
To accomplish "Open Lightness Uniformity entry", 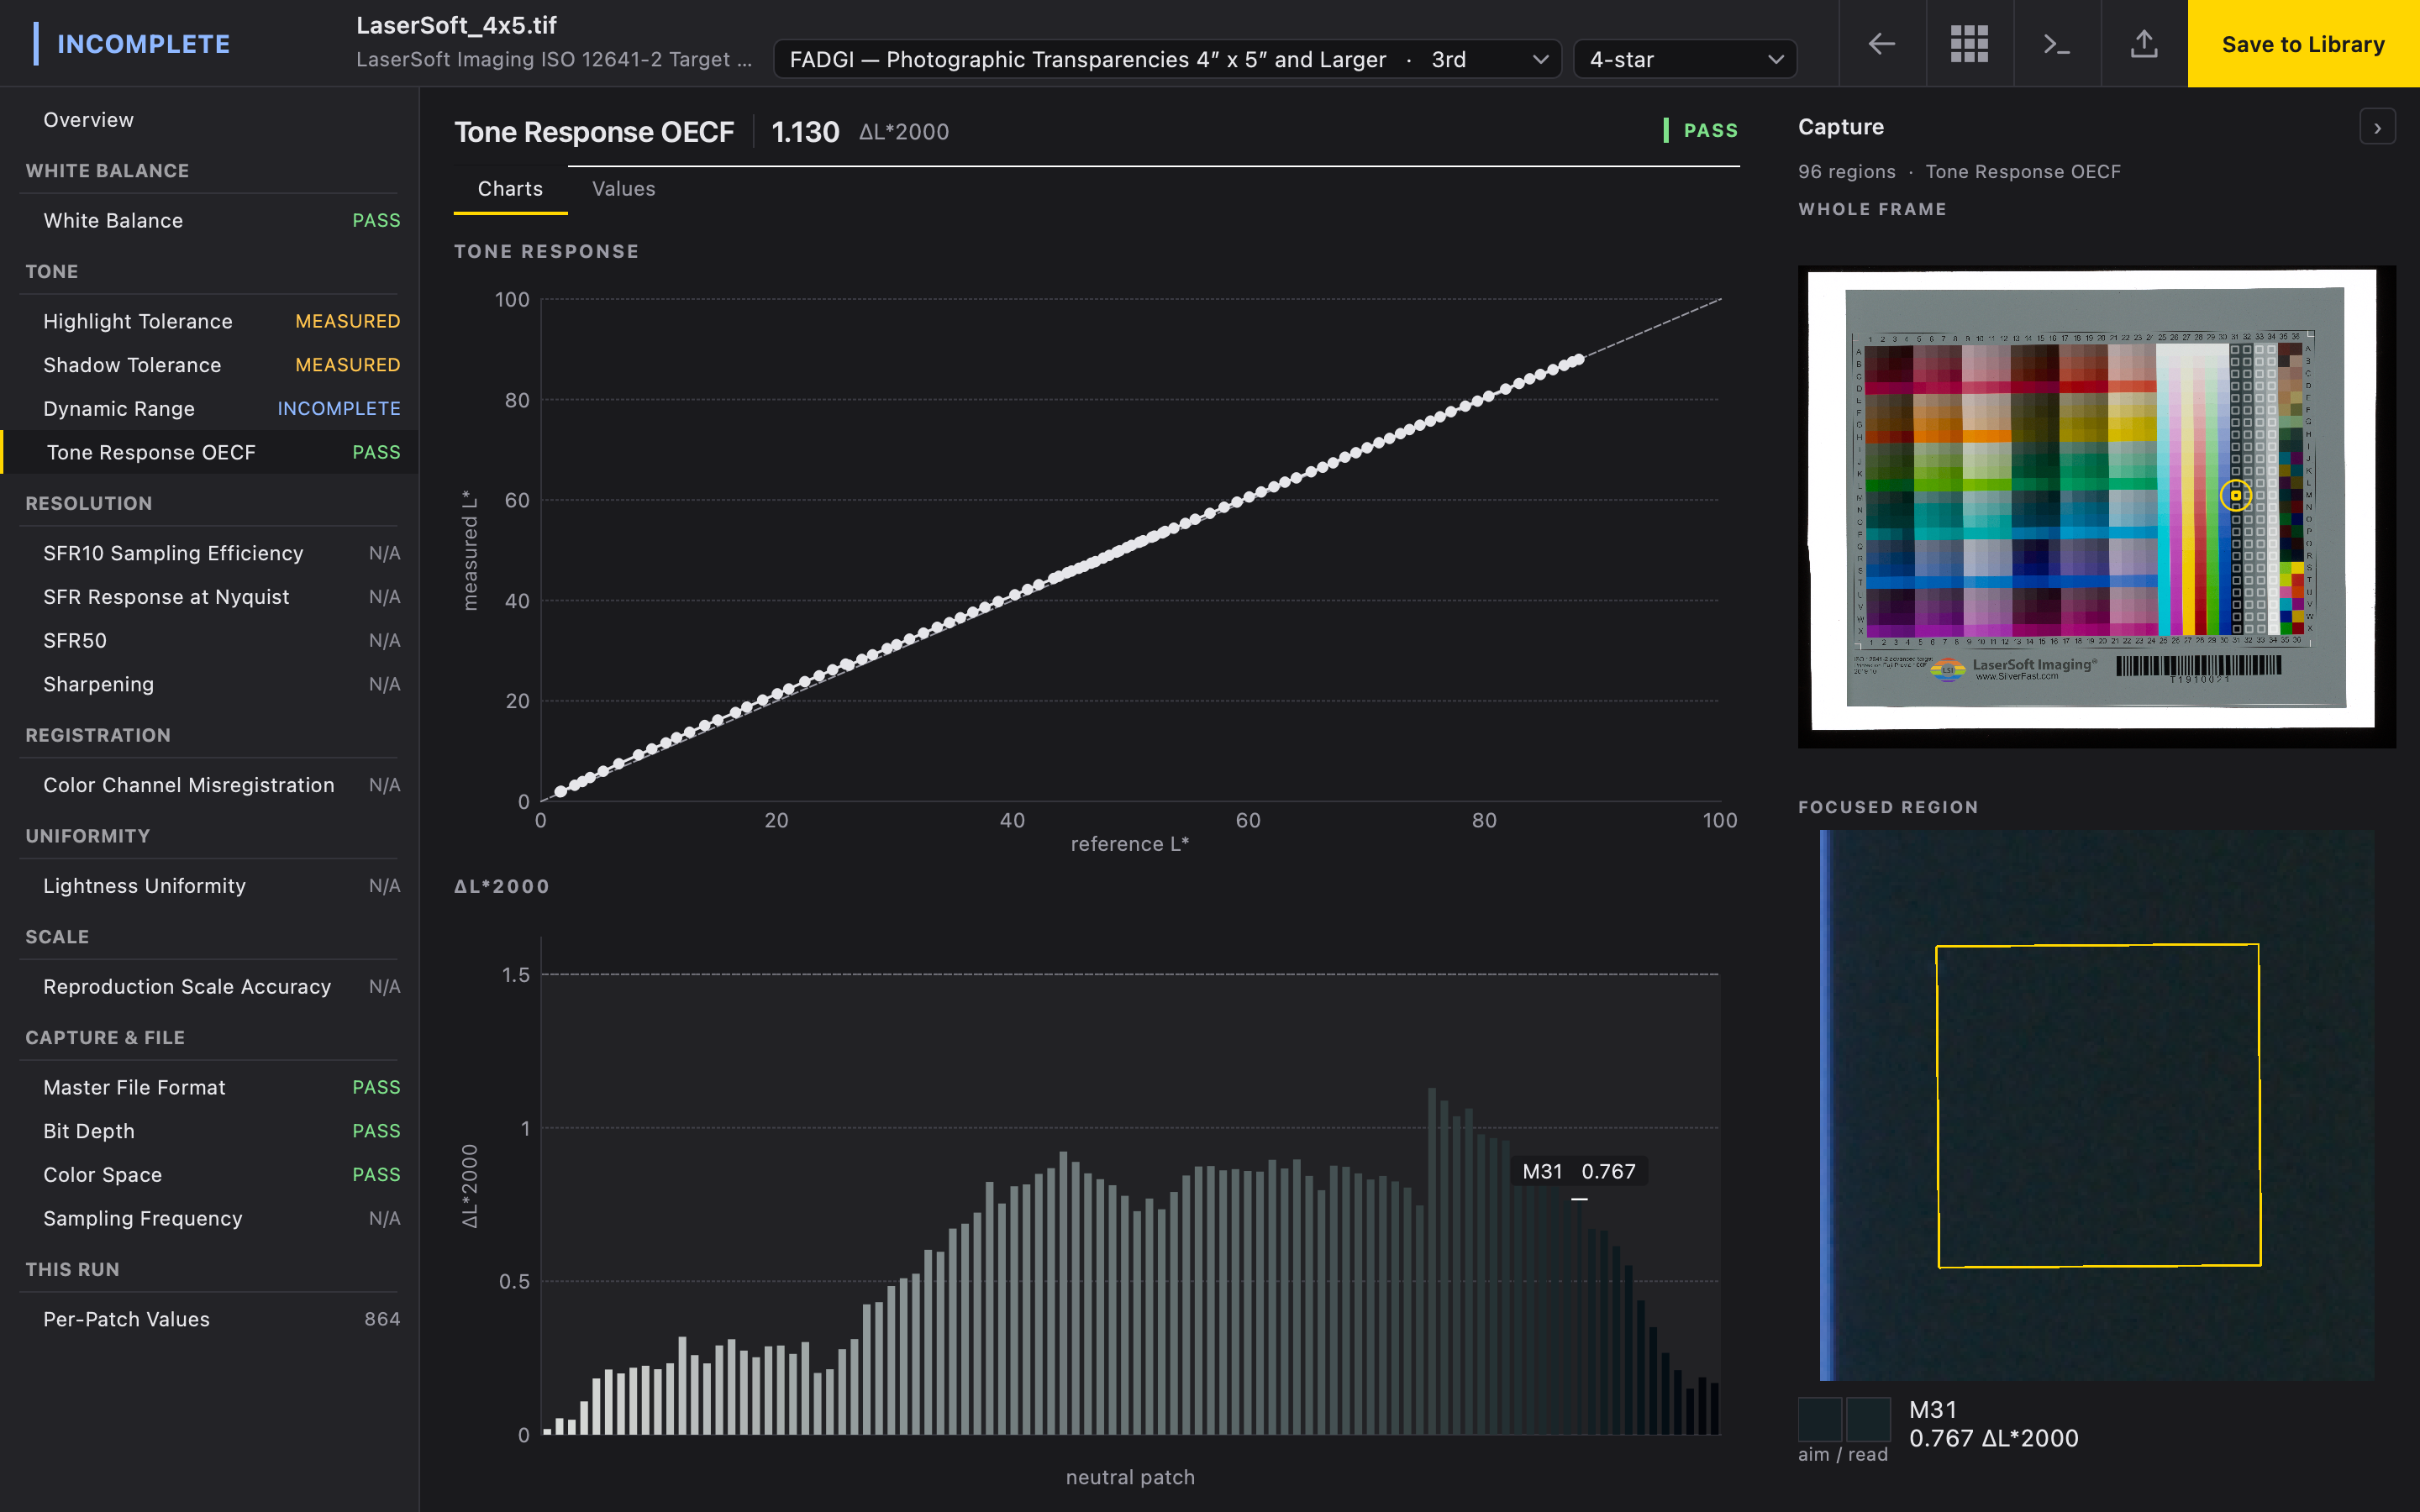I will coord(210,886).
